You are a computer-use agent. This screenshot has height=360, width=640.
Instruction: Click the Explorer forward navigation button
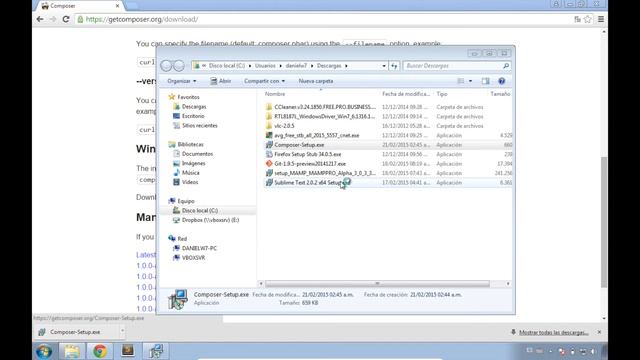pos(179,66)
